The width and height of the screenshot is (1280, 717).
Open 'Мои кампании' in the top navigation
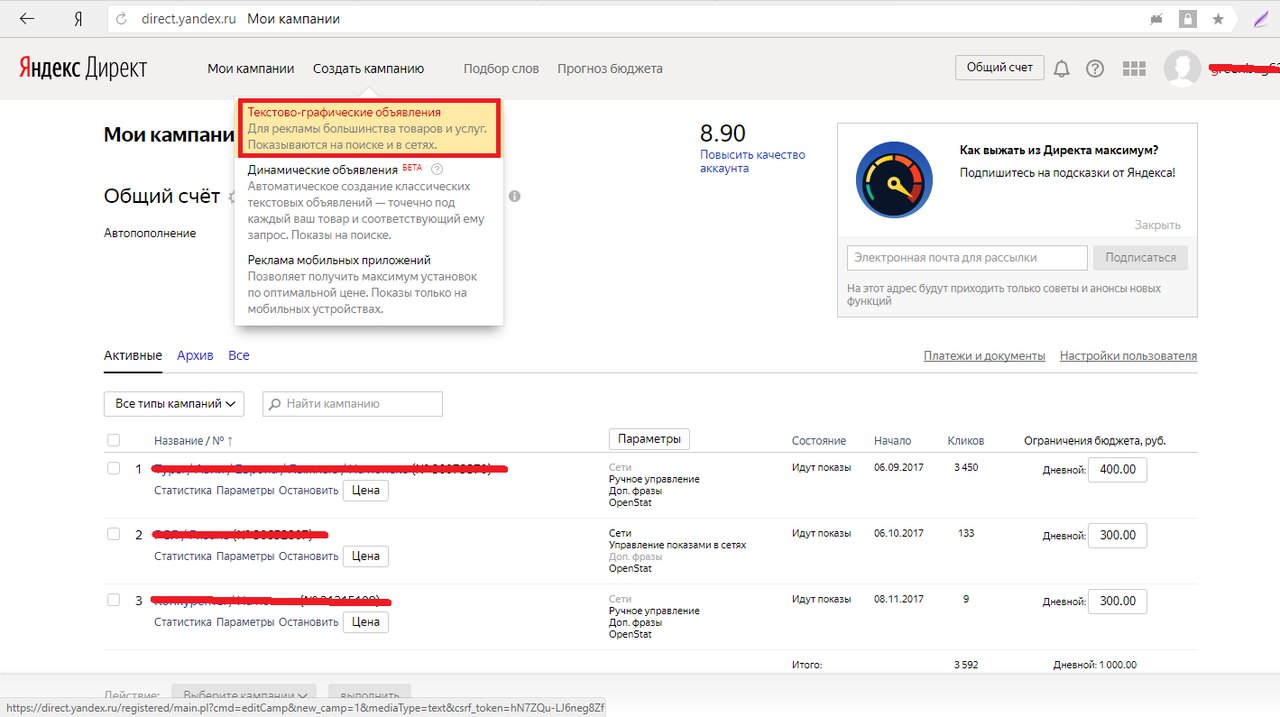click(x=251, y=69)
